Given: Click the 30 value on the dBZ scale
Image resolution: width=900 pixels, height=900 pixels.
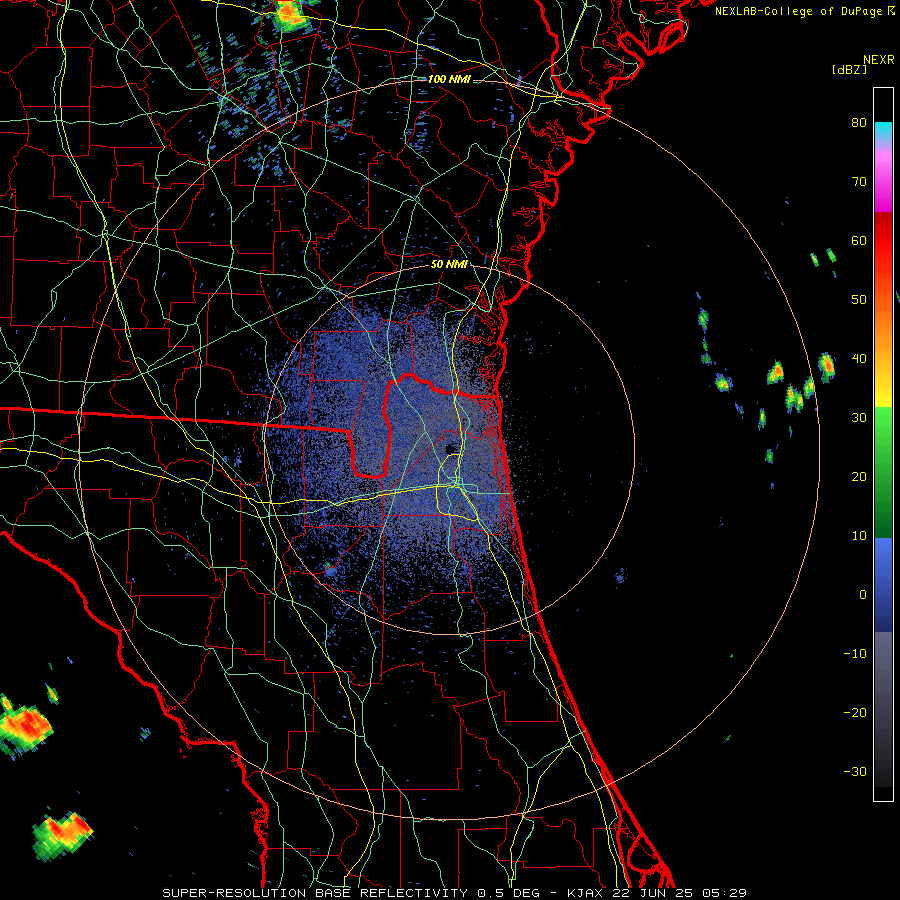Looking at the screenshot, I should pyautogui.click(x=859, y=418).
